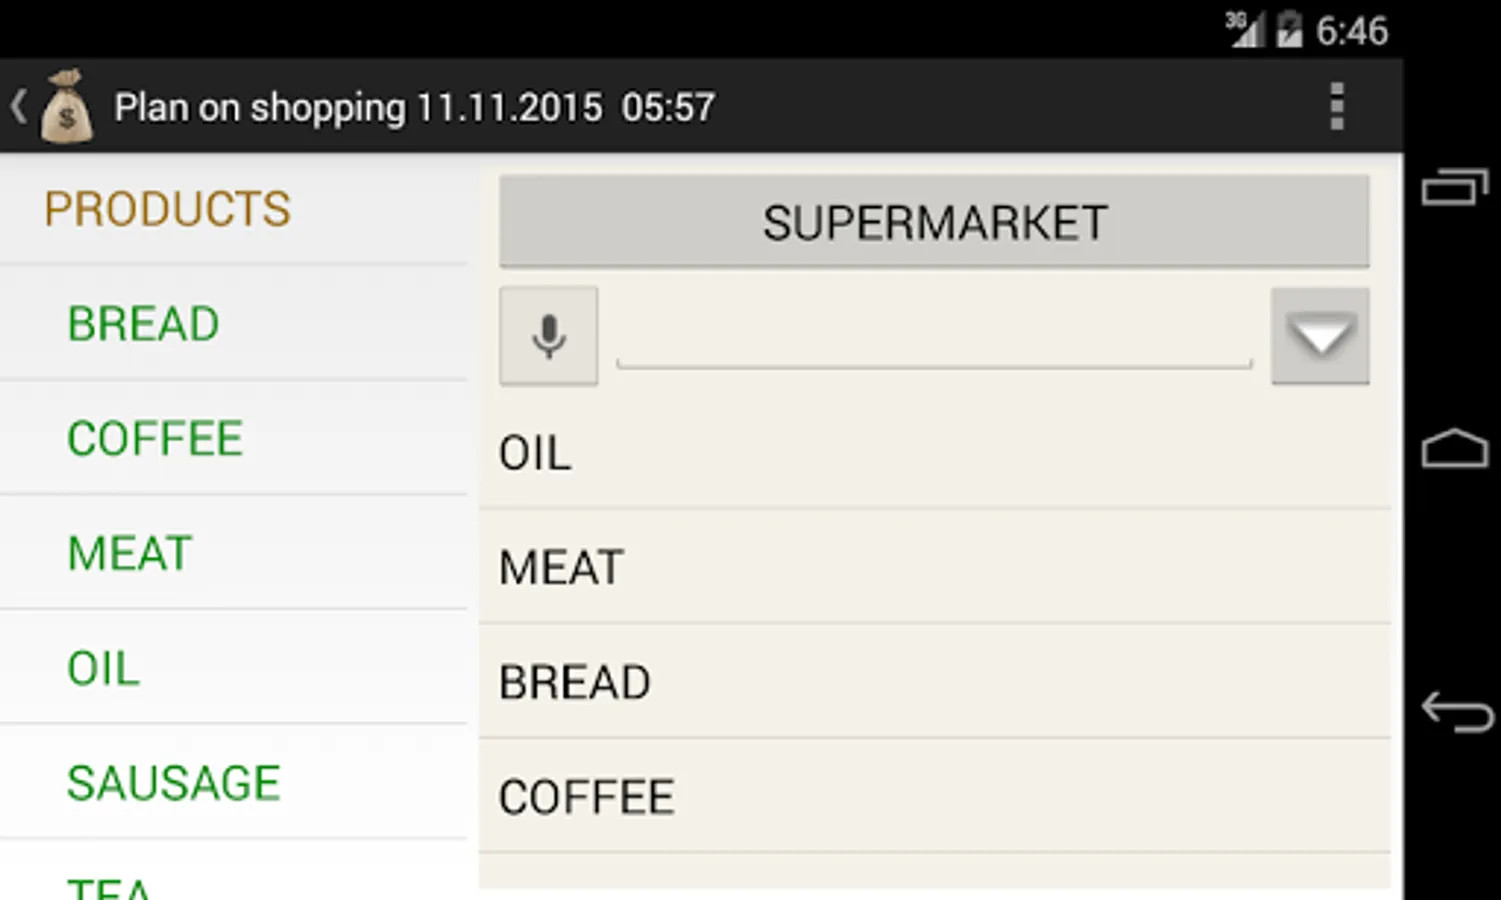Tap MEAT in the shopping plan
This screenshot has height=900, width=1501.
[x=561, y=568]
